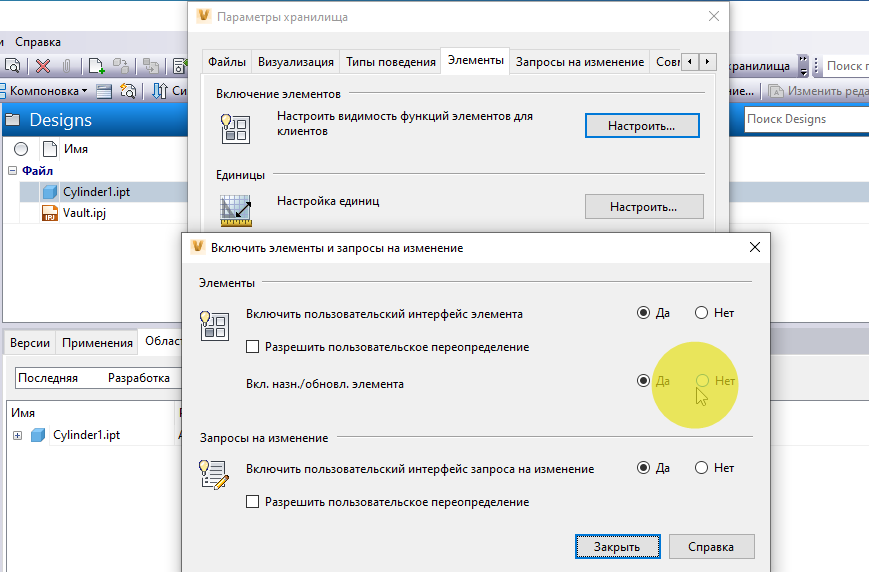Click the Cylinder1.ipt cube icon in file list

50,192
